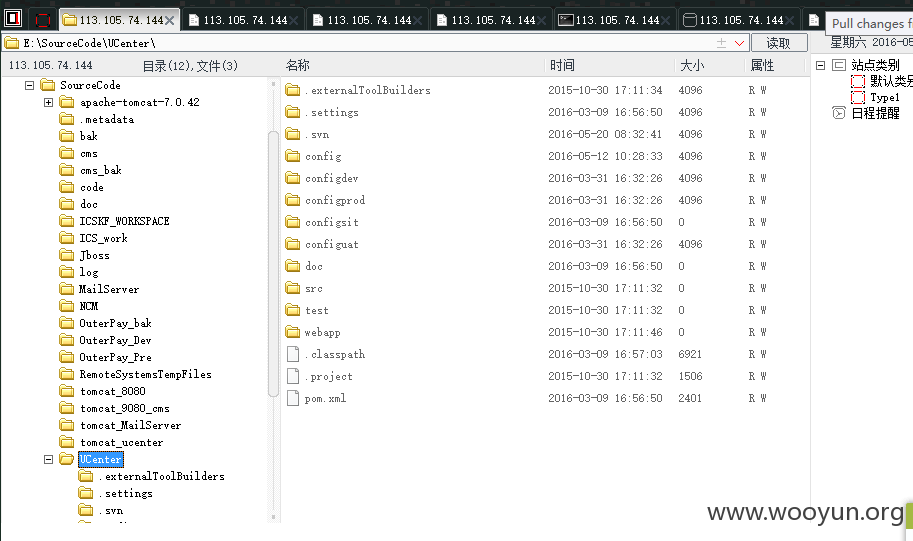913x541 pixels.
Task: Click the 默认类别 site category icon
Action: pyautogui.click(x=858, y=82)
